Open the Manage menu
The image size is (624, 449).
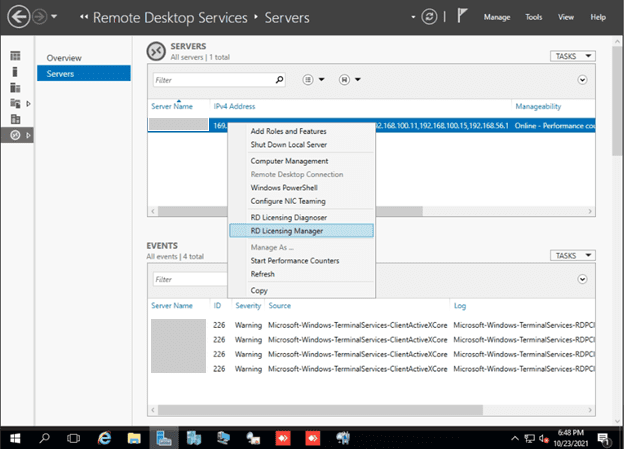[497, 17]
